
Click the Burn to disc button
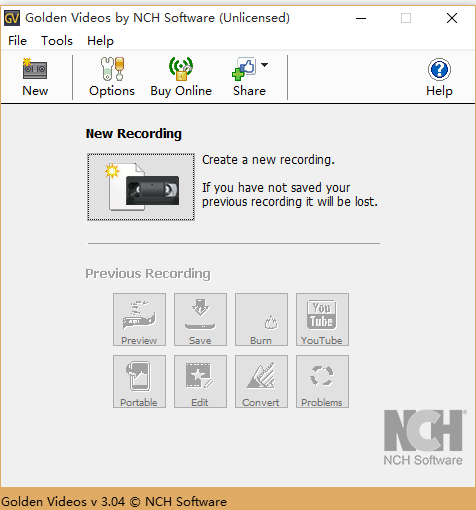tap(261, 320)
